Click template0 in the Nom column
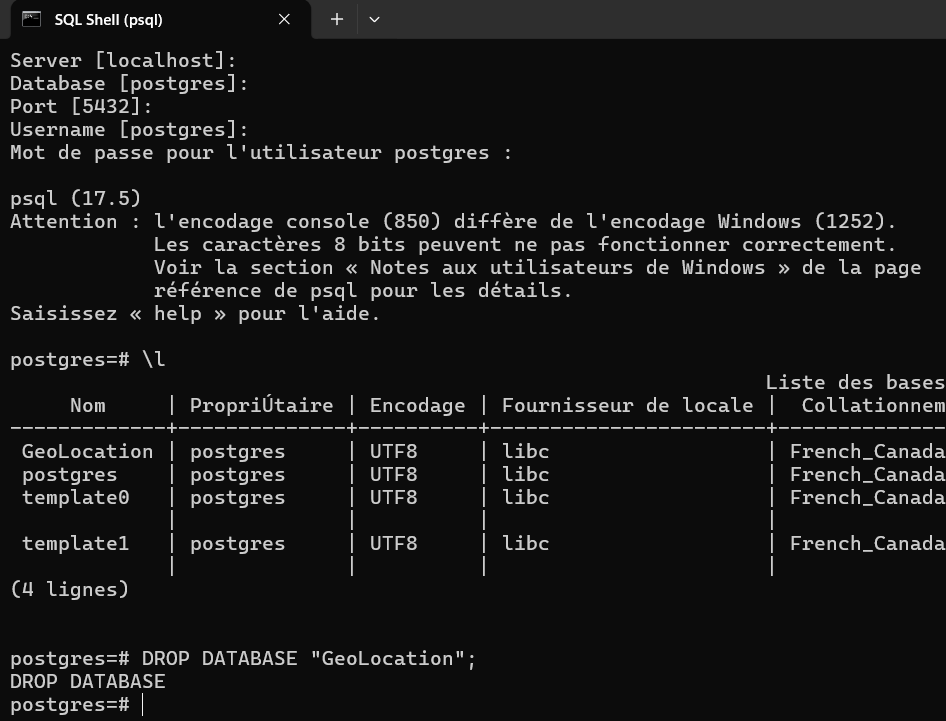The image size is (946, 721). [76, 498]
